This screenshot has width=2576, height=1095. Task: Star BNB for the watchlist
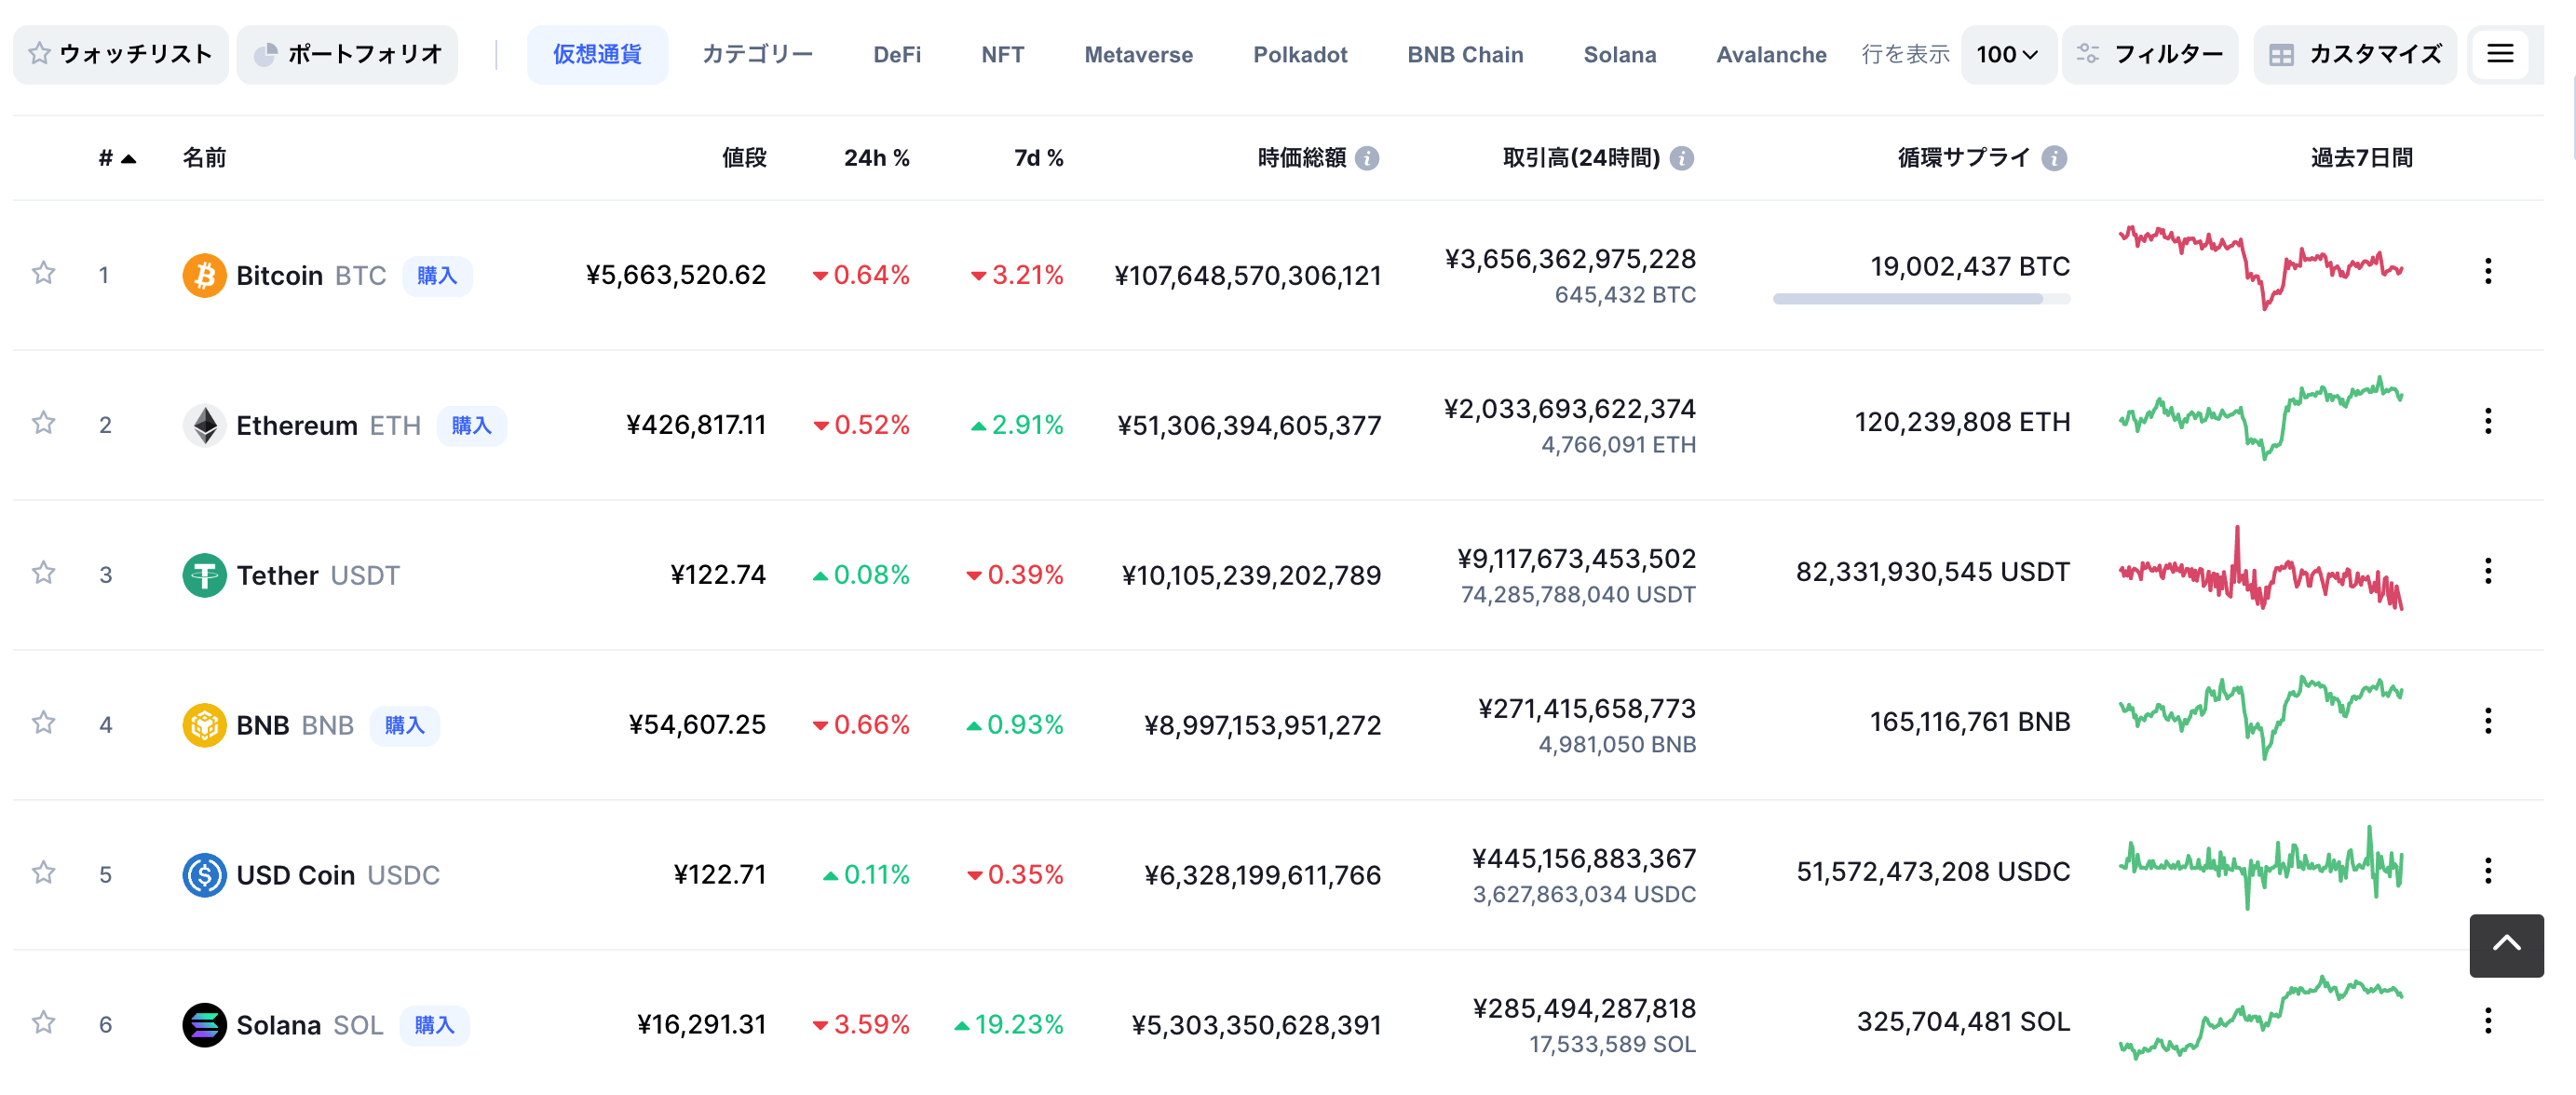point(43,723)
